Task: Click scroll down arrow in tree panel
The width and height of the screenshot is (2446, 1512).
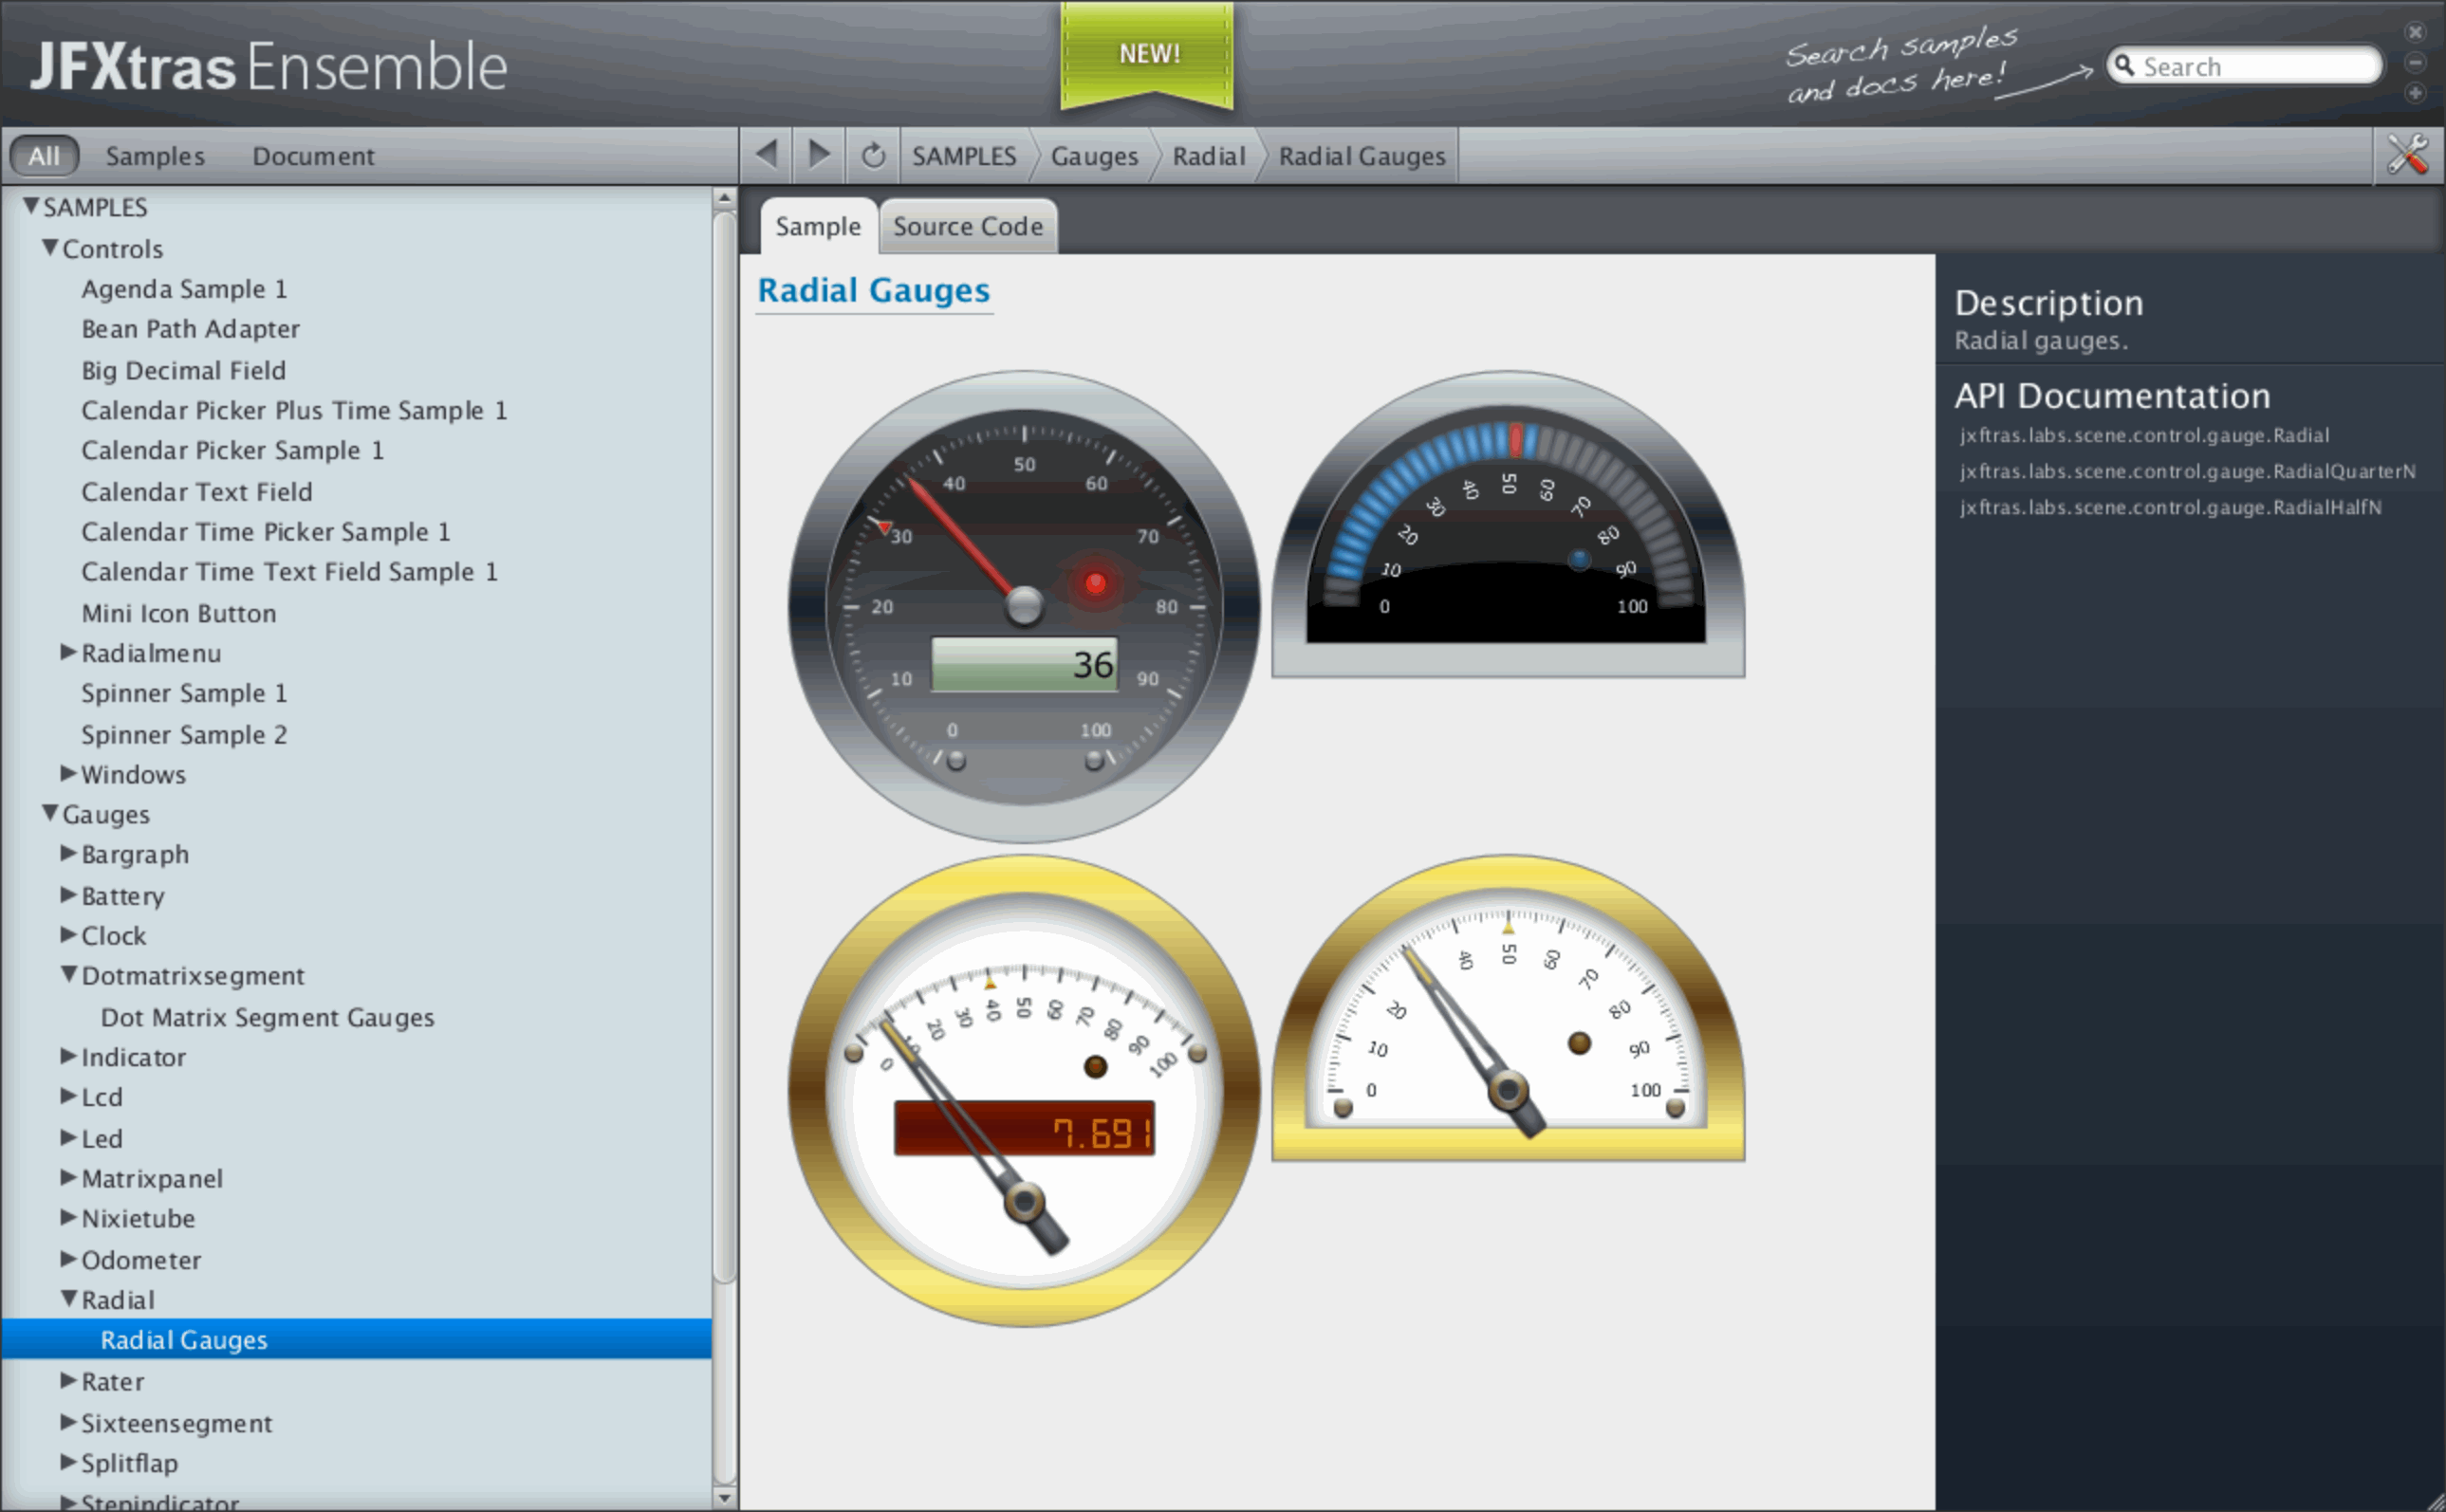Action: [724, 1497]
